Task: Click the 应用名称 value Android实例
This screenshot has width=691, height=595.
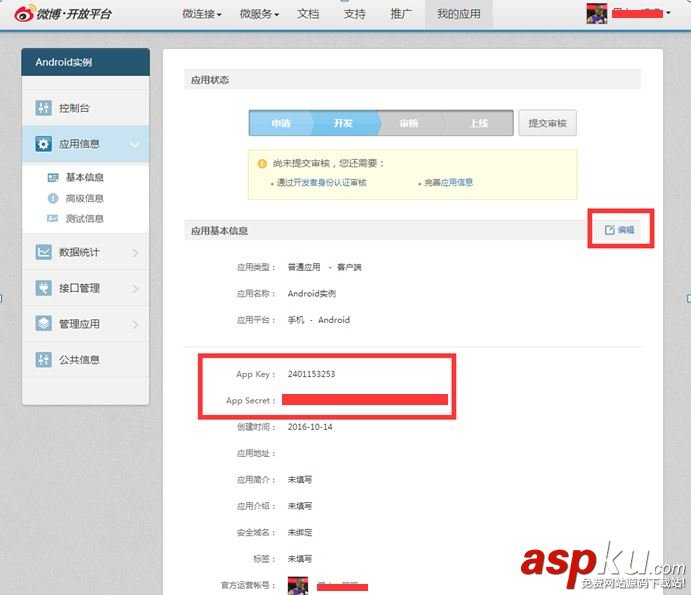Action: tap(312, 294)
